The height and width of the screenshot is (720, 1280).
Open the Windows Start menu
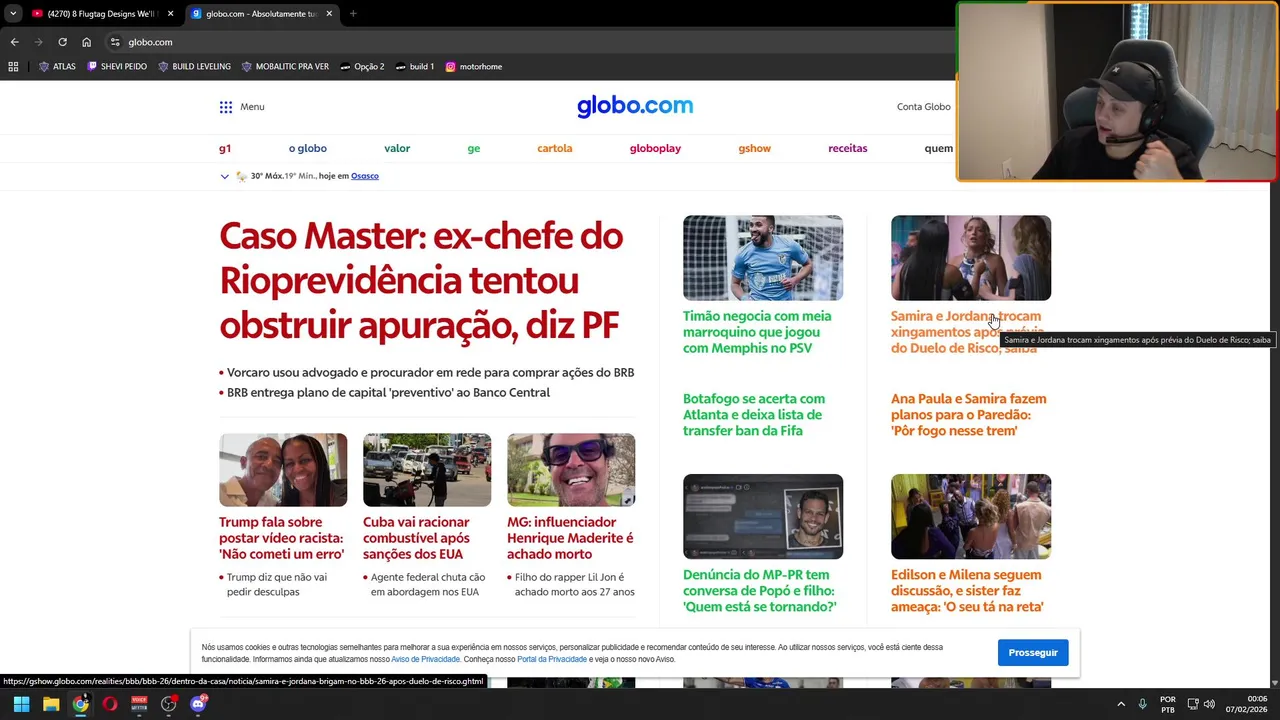click(x=21, y=704)
